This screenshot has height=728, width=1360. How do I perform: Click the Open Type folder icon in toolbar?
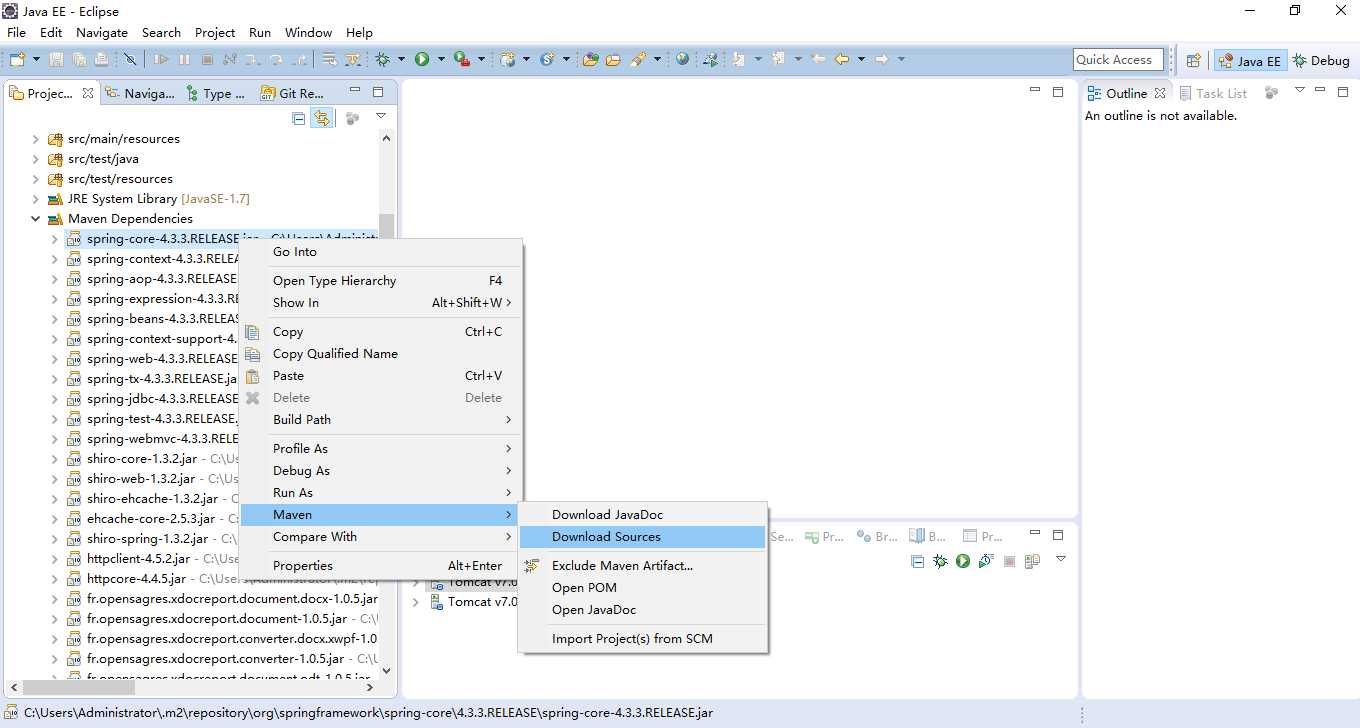[x=591, y=60]
